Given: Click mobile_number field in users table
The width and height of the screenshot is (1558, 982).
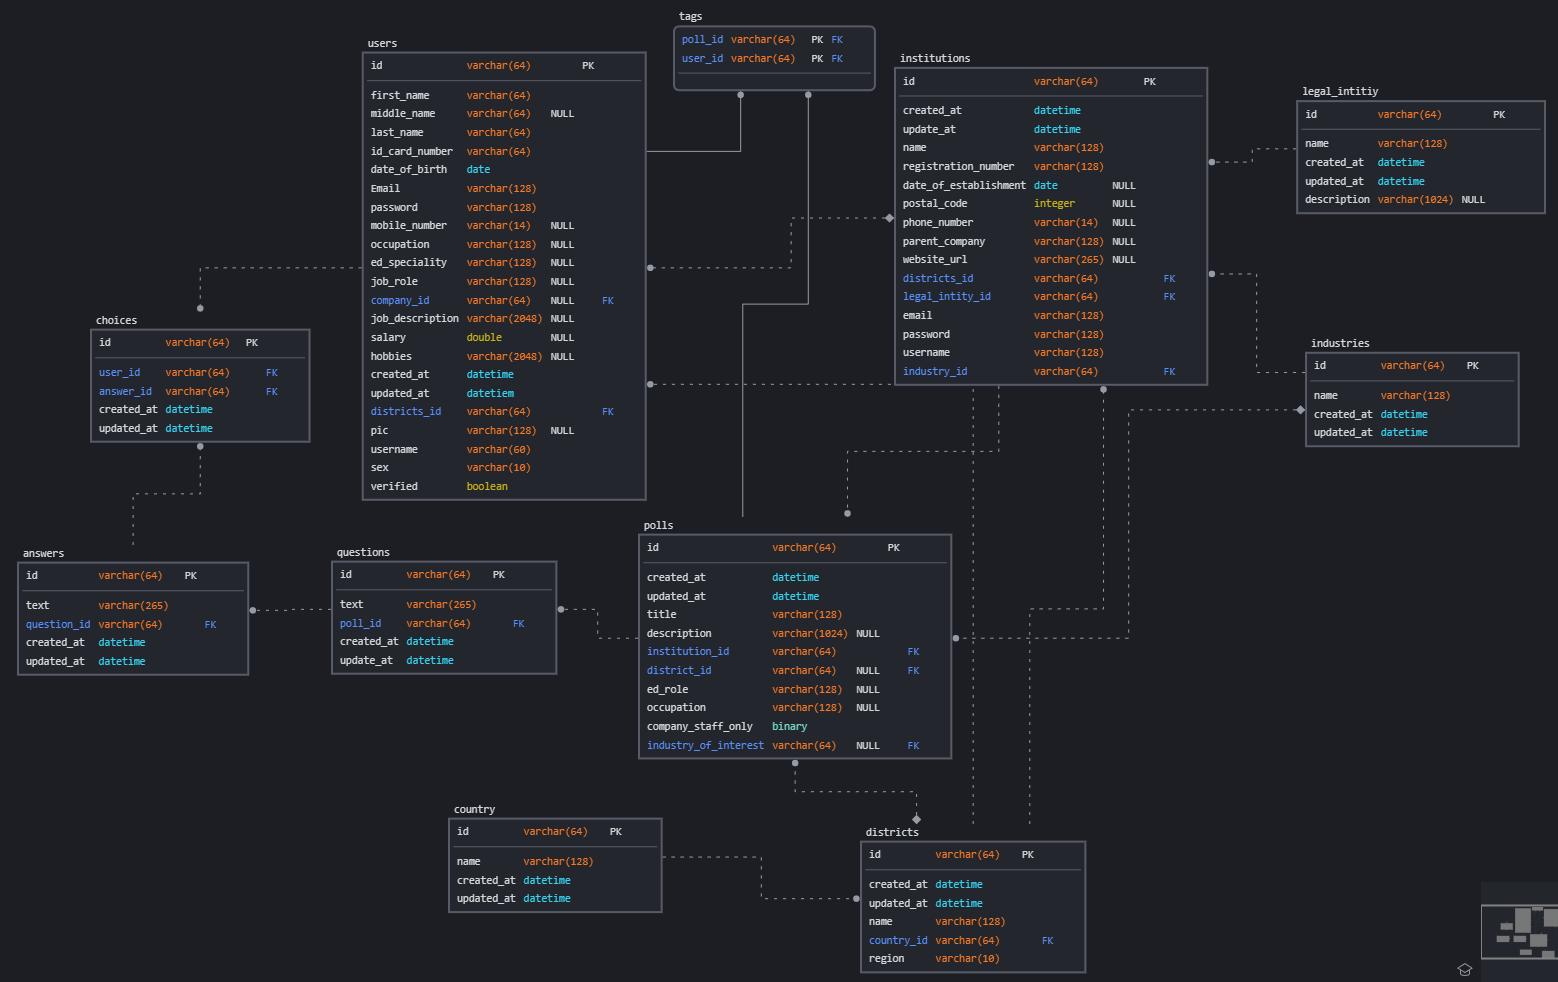Looking at the screenshot, I should (x=504, y=226).
